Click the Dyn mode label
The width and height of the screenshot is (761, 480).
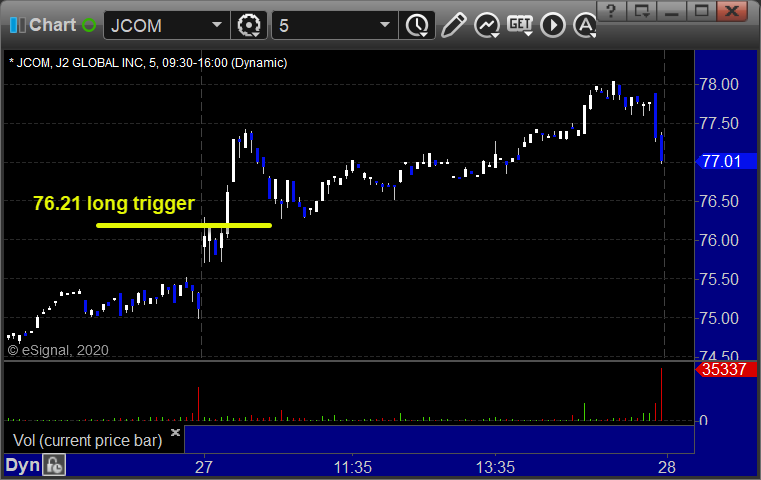point(22,465)
